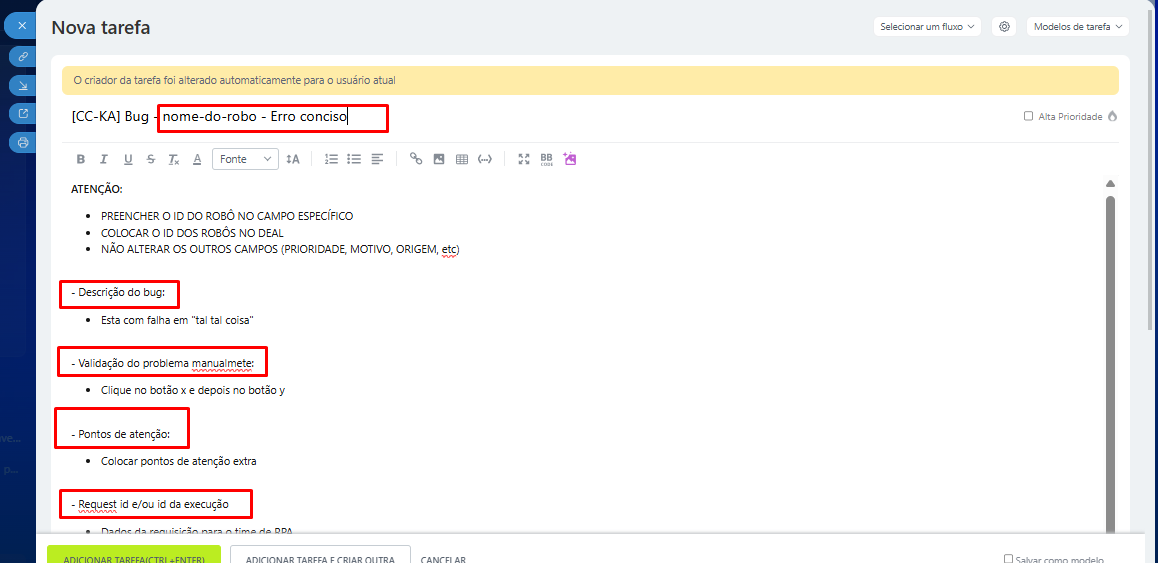Switch editor to BB code mode
The width and height of the screenshot is (1158, 563).
point(546,159)
